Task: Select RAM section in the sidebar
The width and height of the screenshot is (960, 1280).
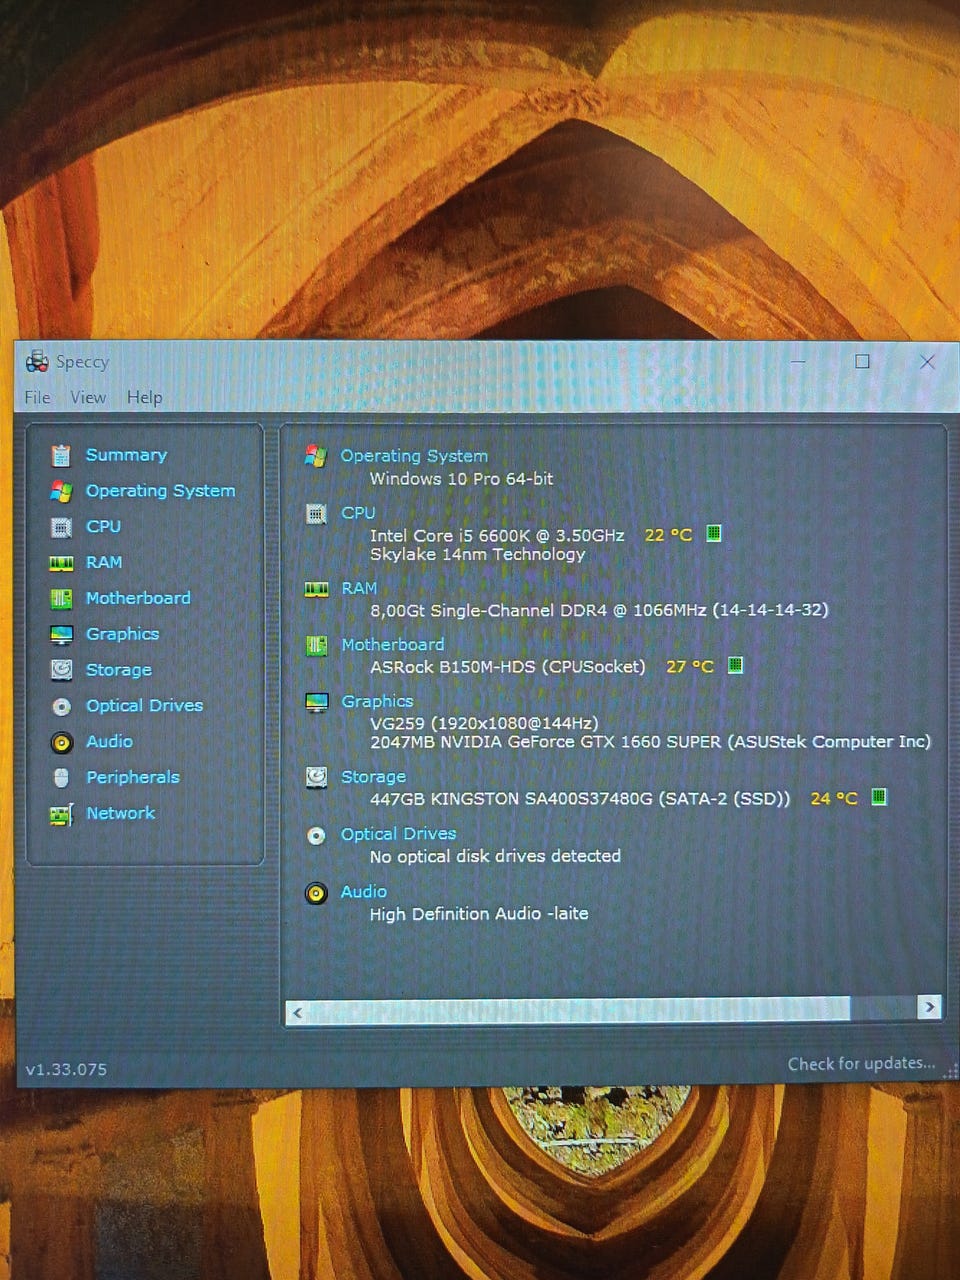Action: point(104,563)
